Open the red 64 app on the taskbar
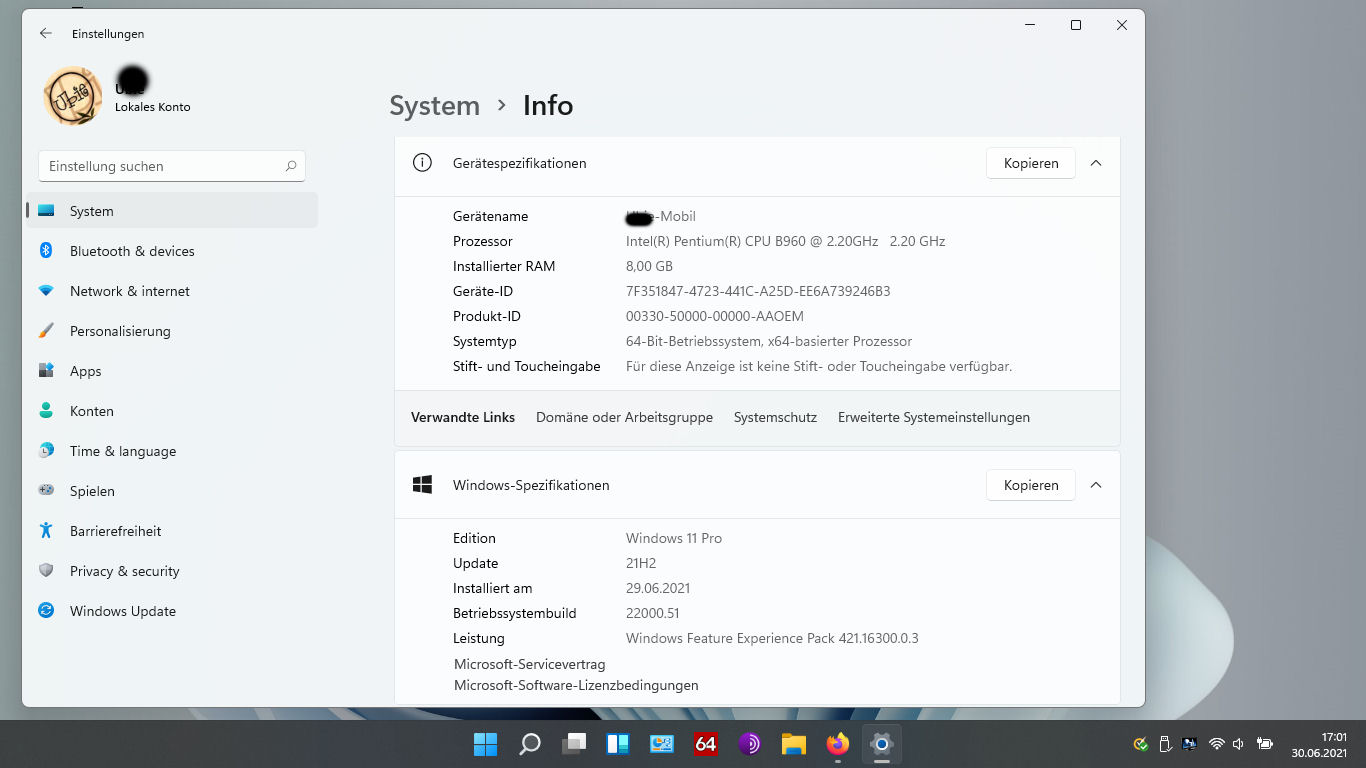The height and width of the screenshot is (768, 1366). pos(706,744)
